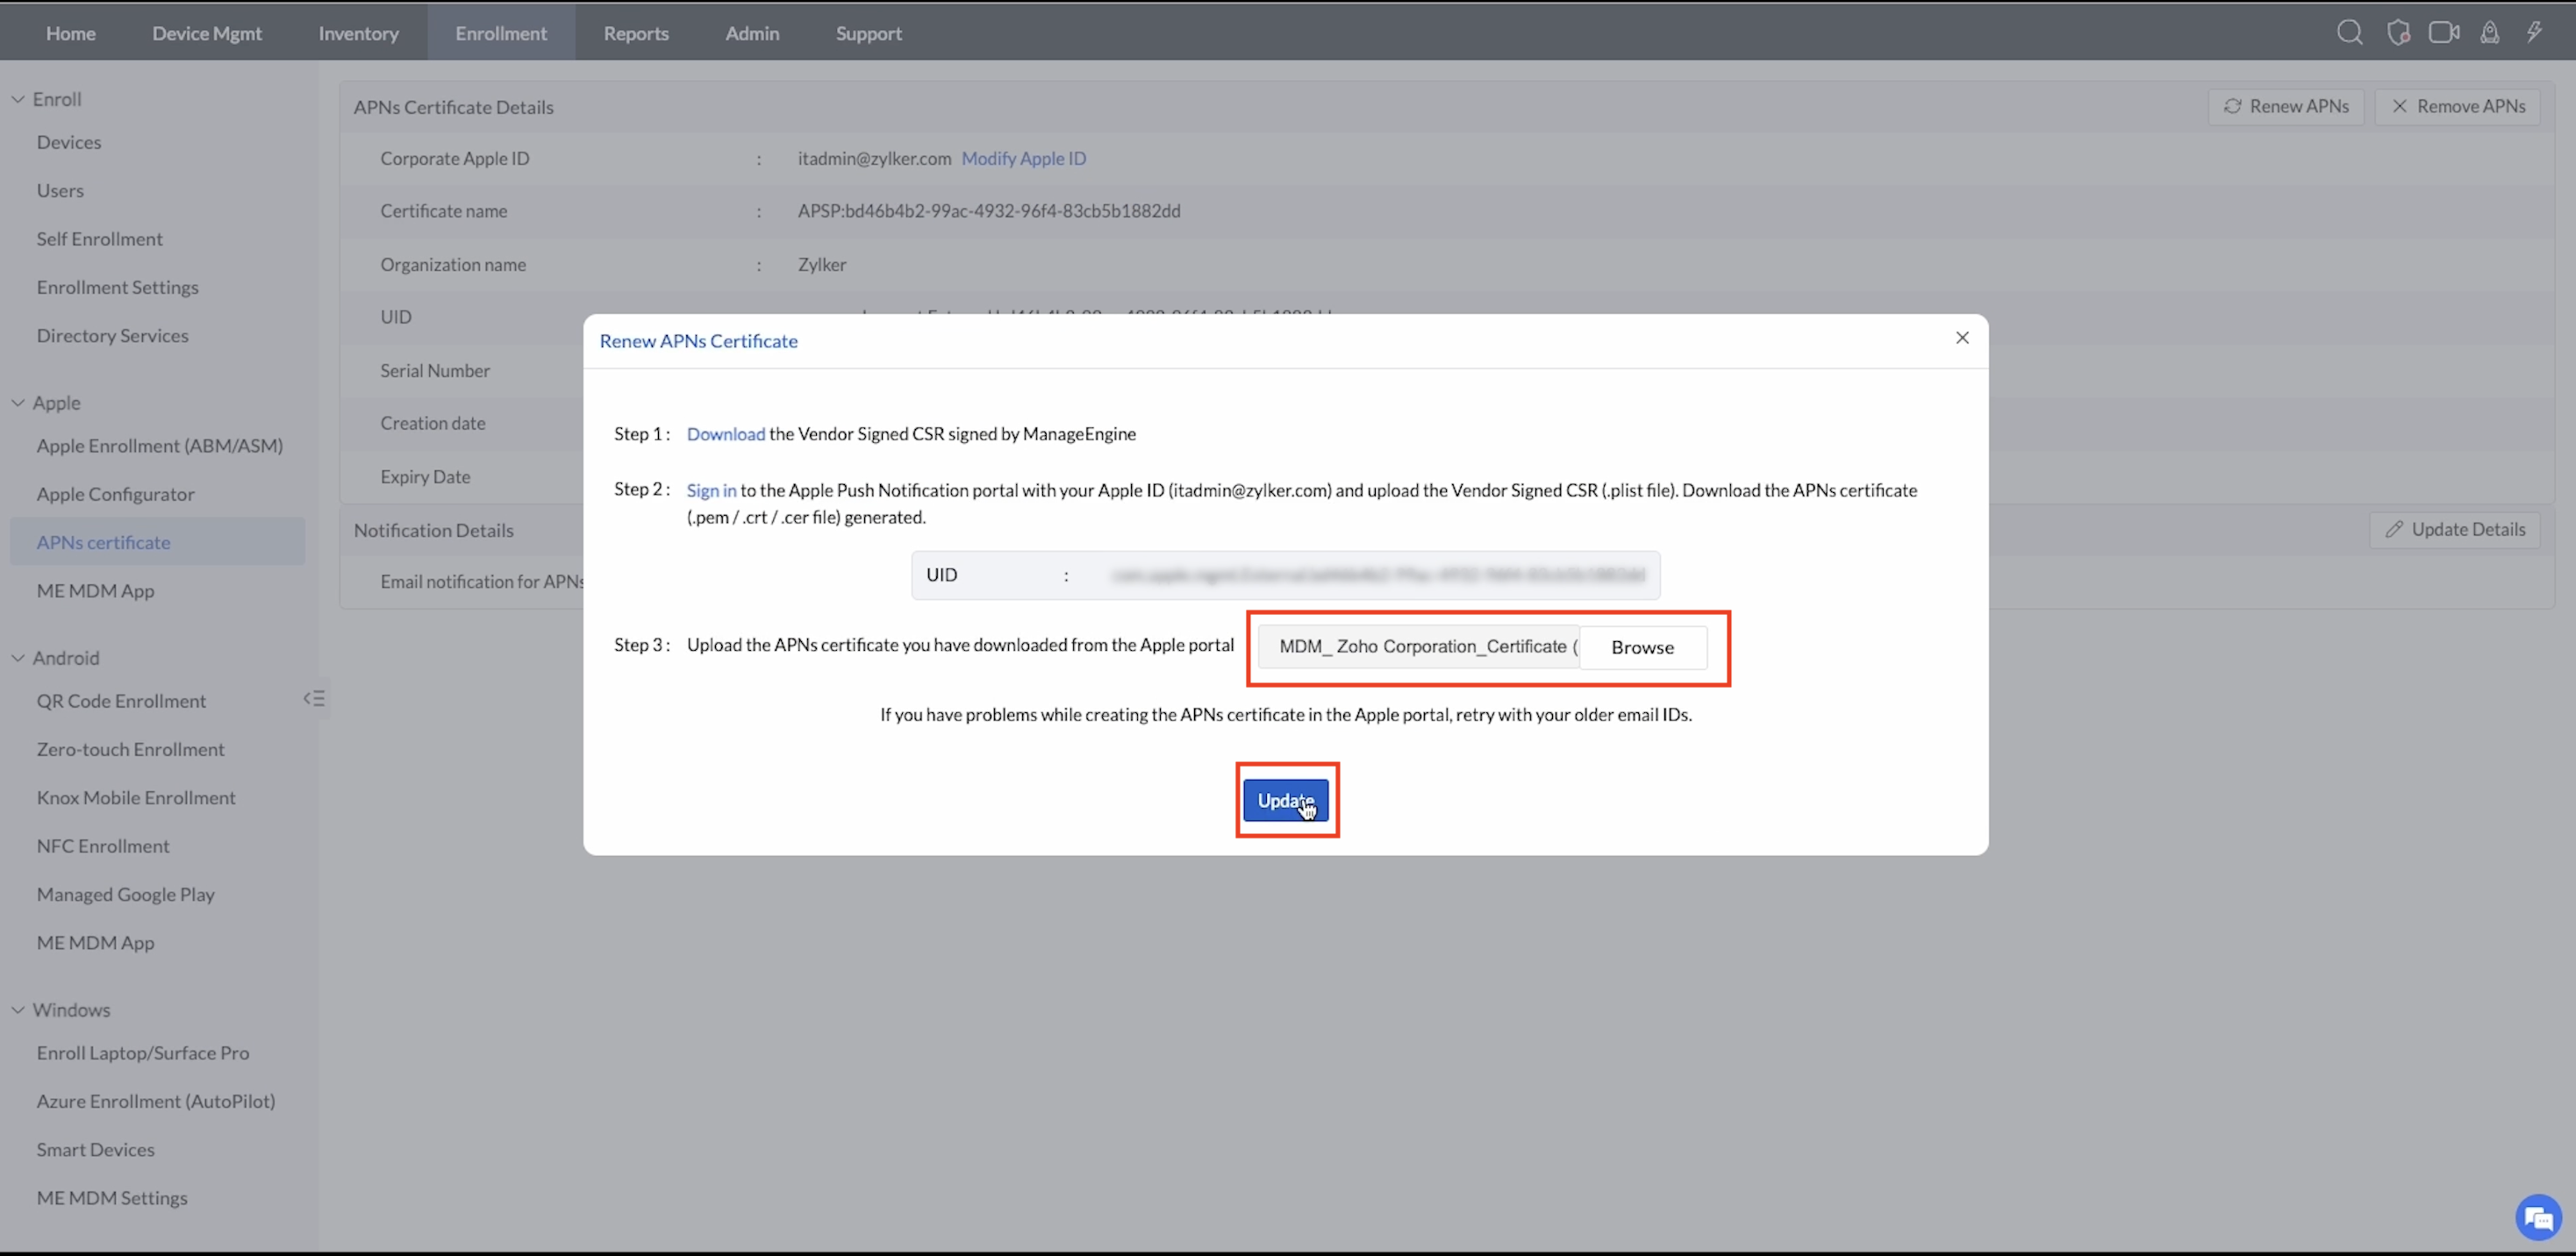Viewport: 2576px width, 1256px height.
Task: Collapse the Windows sidebar group
Action: [18, 1010]
